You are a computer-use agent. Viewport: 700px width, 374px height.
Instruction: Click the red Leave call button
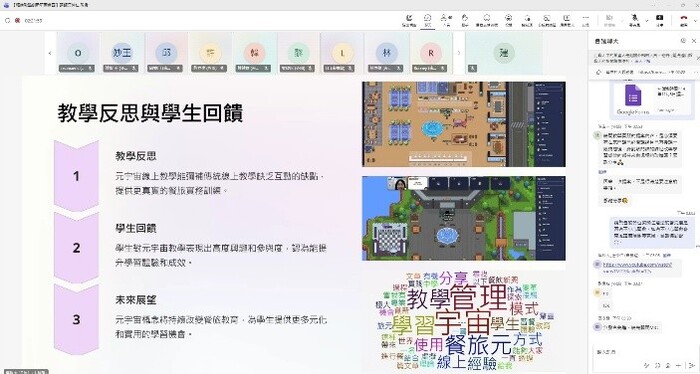(x=683, y=20)
